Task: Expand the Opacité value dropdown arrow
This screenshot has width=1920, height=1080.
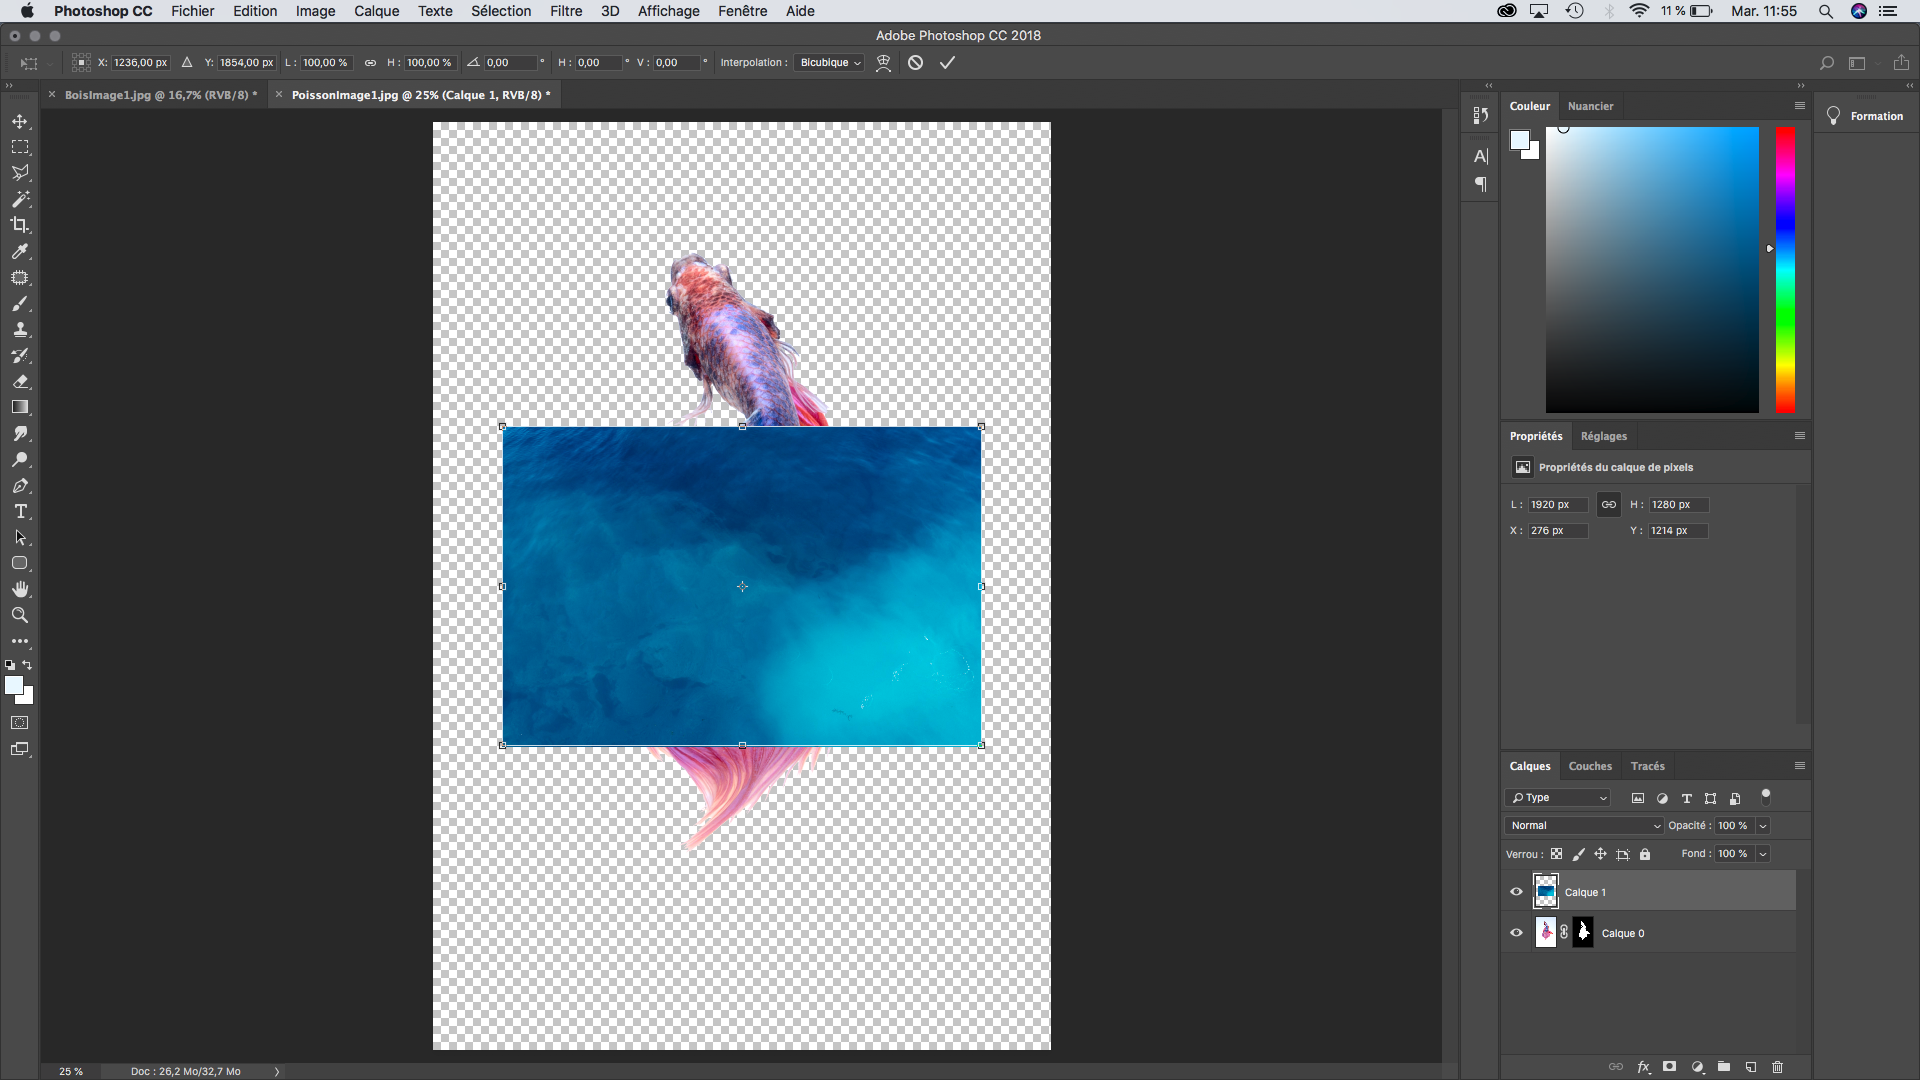Action: (x=1763, y=826)
